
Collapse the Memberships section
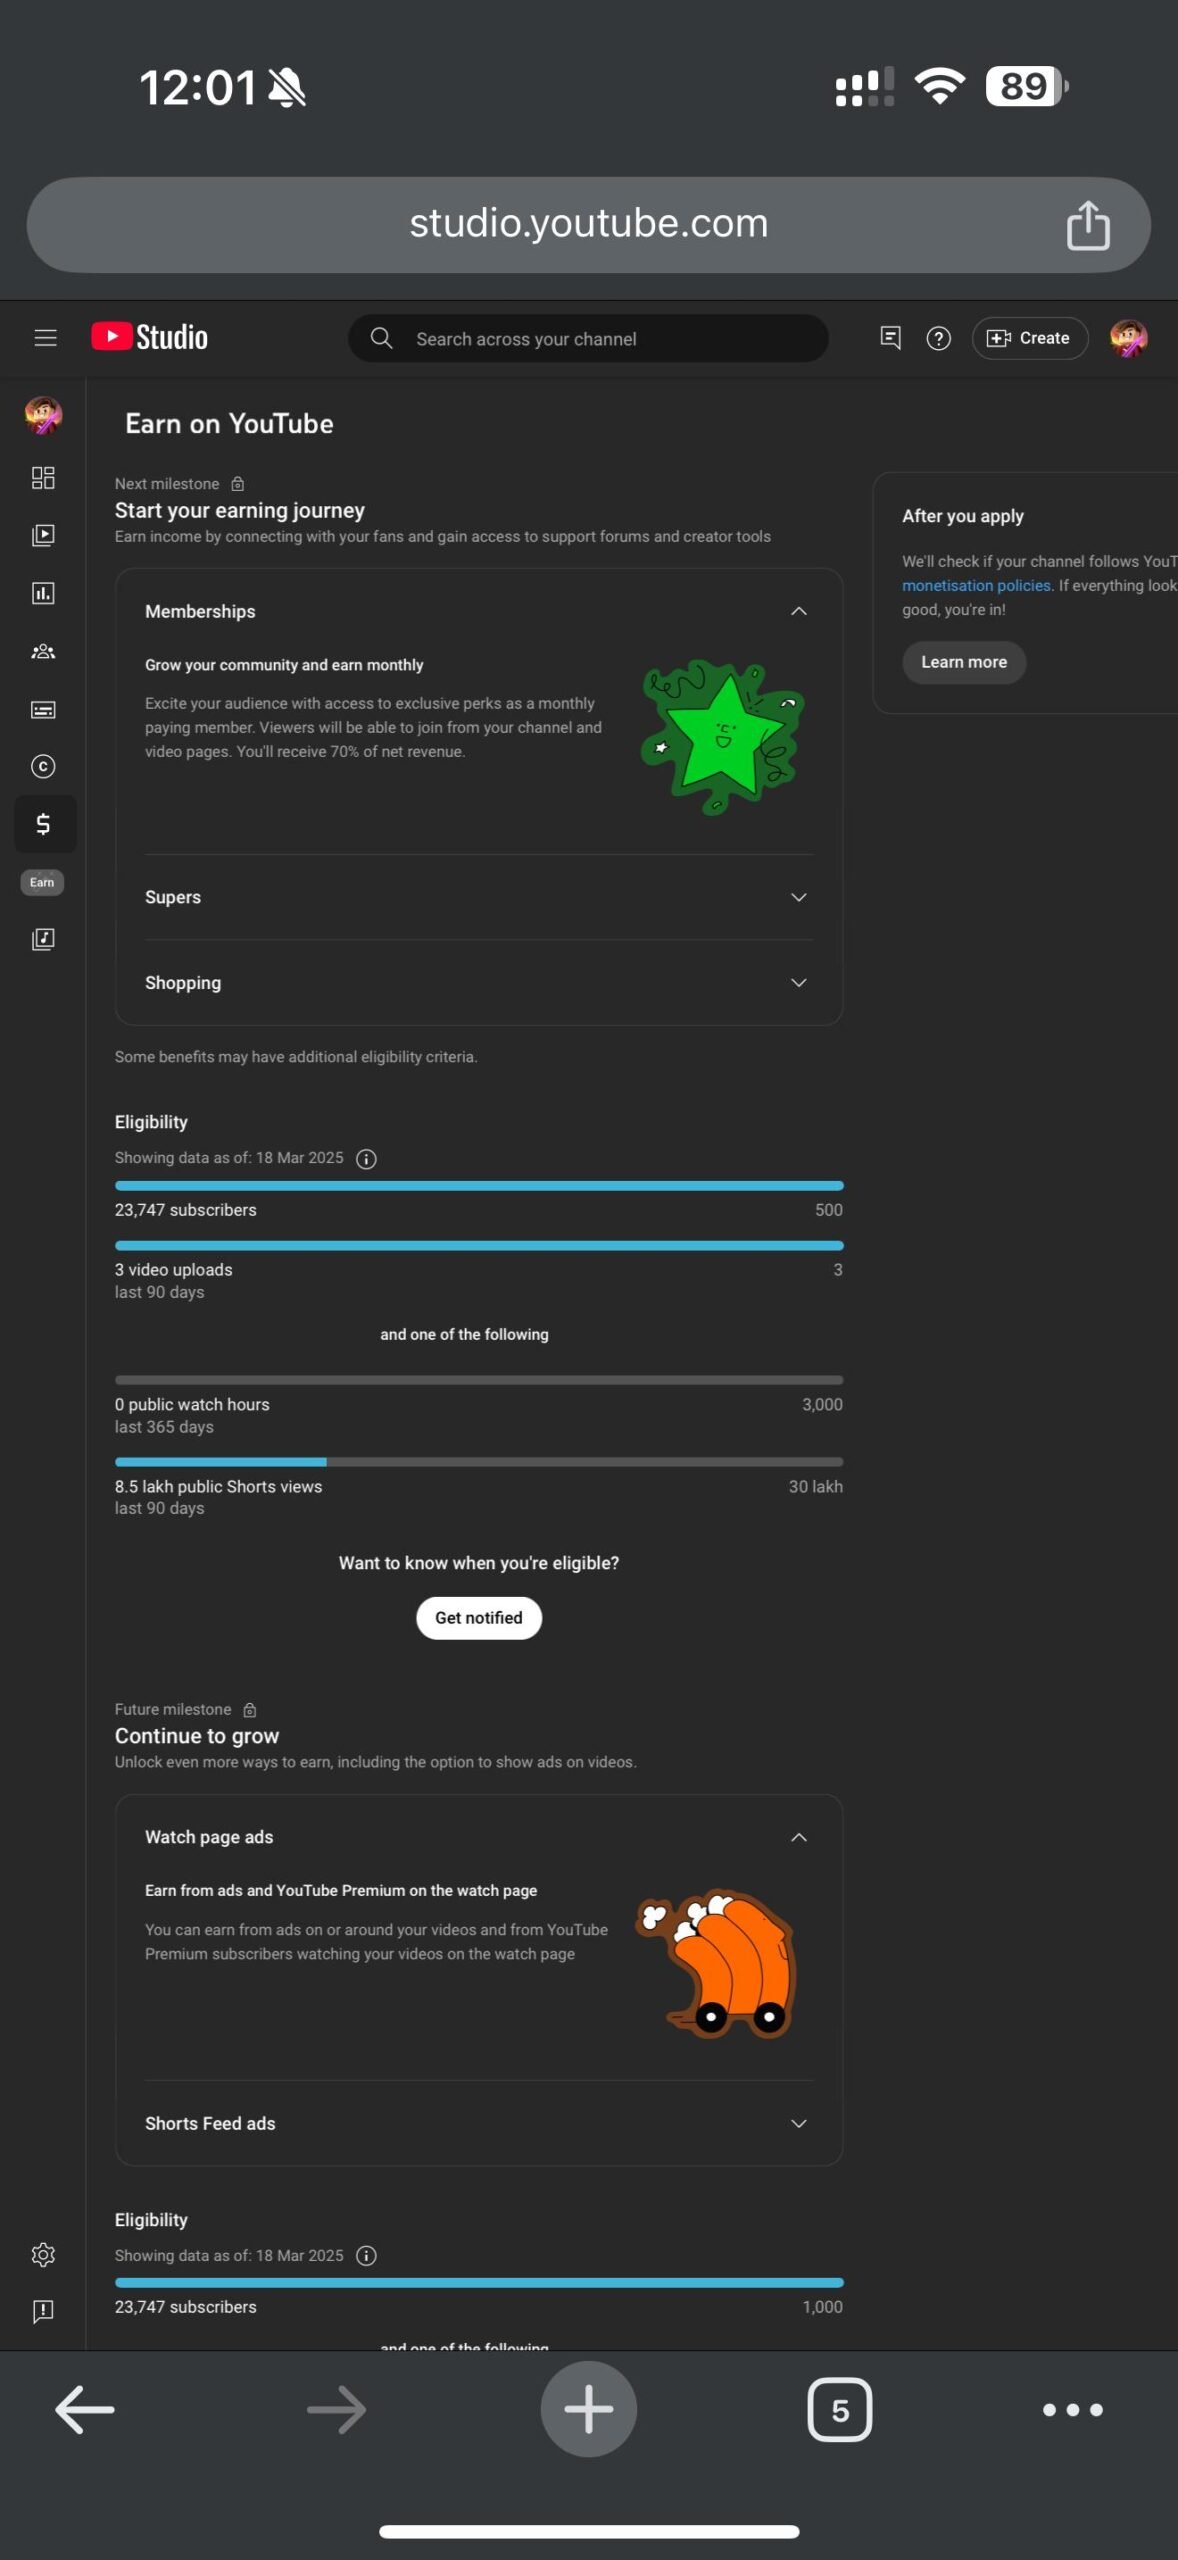(798, 611)
